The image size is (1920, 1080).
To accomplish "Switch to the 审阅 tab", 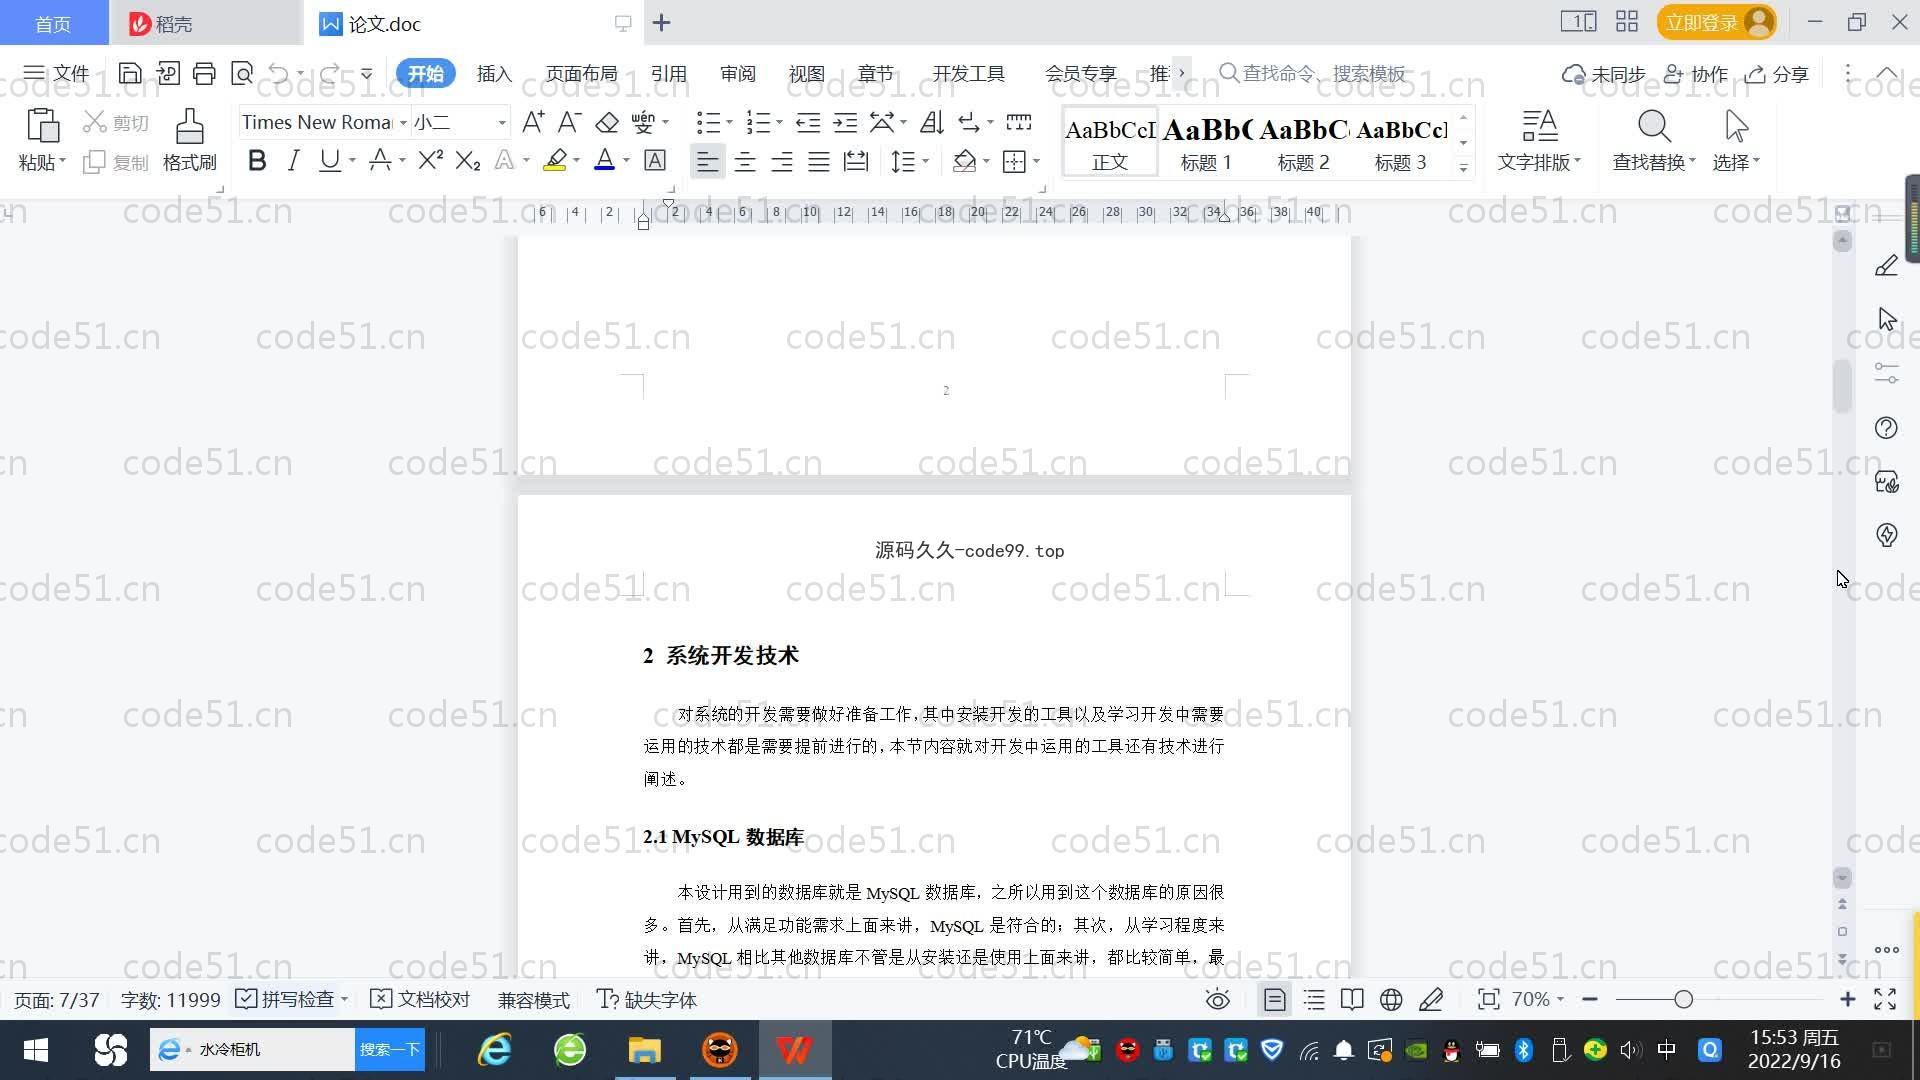I will [737, 74].
